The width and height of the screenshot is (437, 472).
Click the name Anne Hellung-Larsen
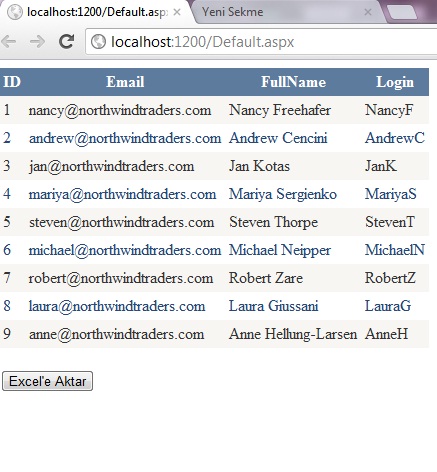pos(293,334)
